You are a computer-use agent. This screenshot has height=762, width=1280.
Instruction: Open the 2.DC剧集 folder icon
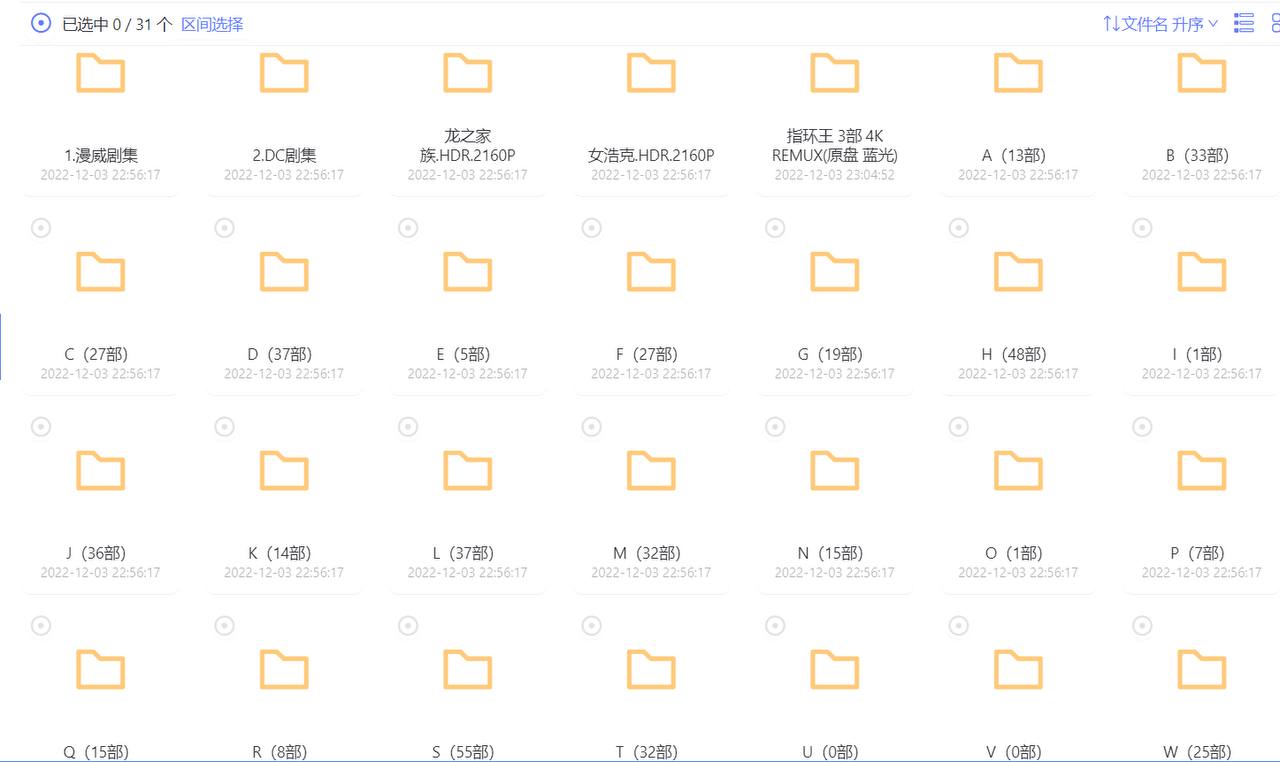pos(284,72)
